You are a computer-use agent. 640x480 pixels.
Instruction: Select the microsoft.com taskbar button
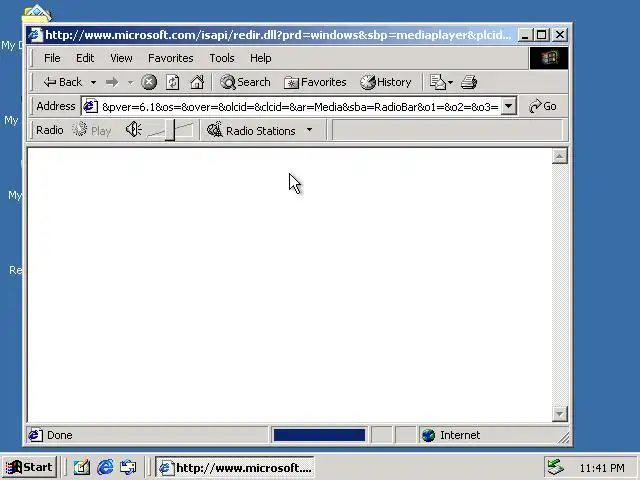pyautogui.click(x=235, y=467)
